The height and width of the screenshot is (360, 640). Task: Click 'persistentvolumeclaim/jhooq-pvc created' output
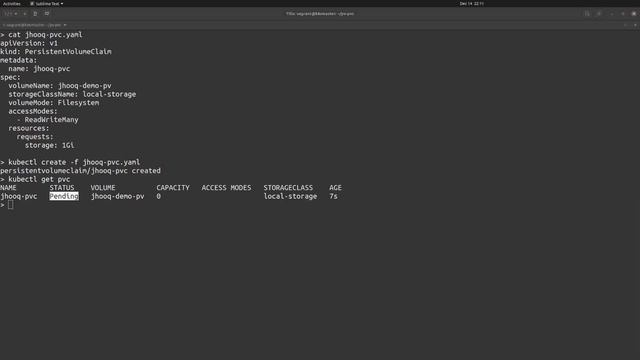pos(80,171)
